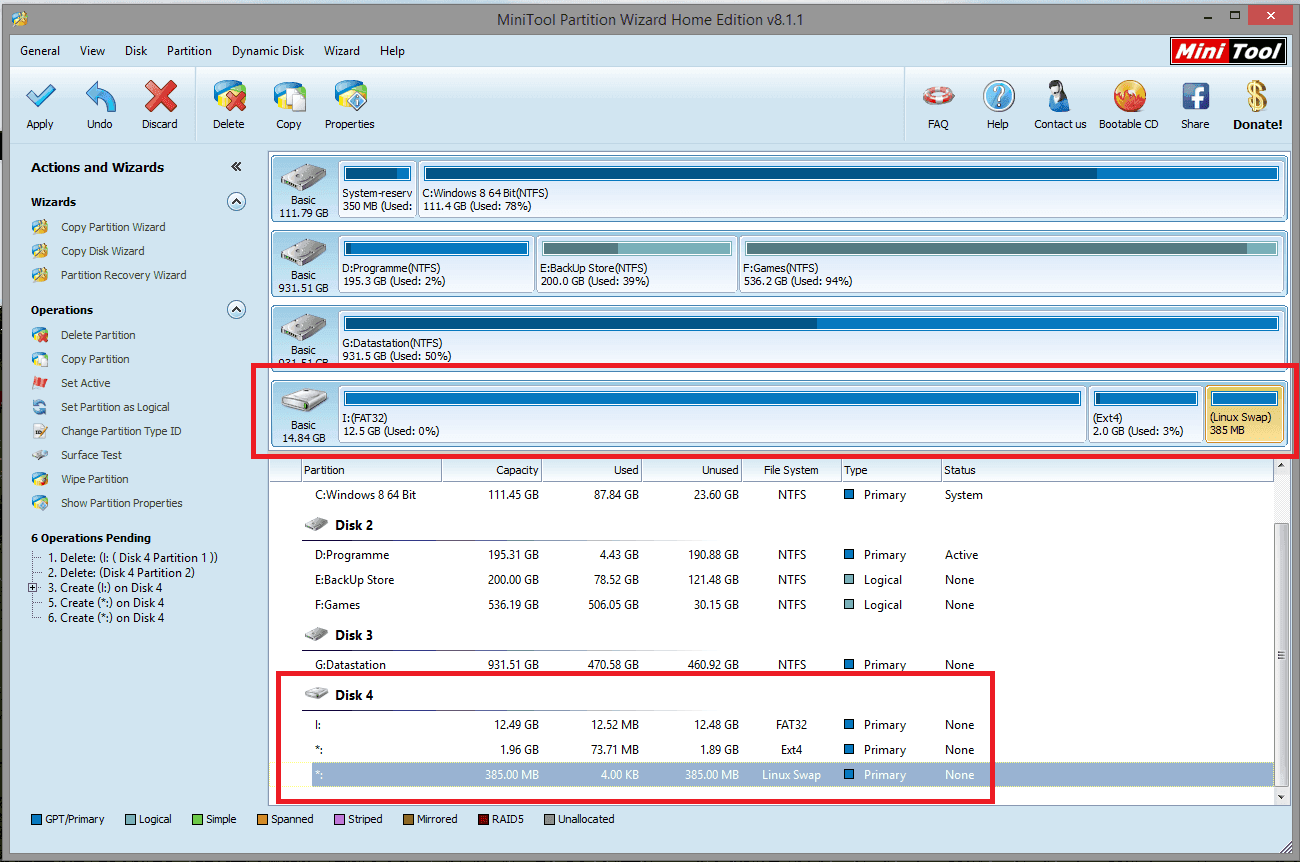Click the Delete partition toolbar icon
This screenshot has height=862, width=1300.
pos(229,98)
